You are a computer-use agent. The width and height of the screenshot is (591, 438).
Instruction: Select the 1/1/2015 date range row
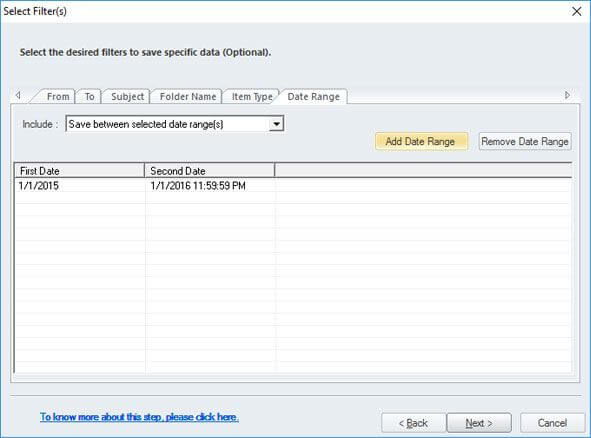[293, 185]
